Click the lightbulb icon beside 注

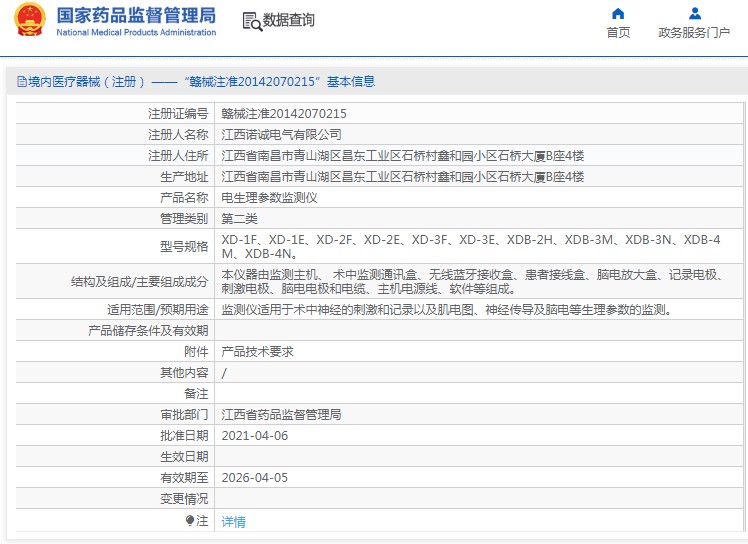pos(189,520)
